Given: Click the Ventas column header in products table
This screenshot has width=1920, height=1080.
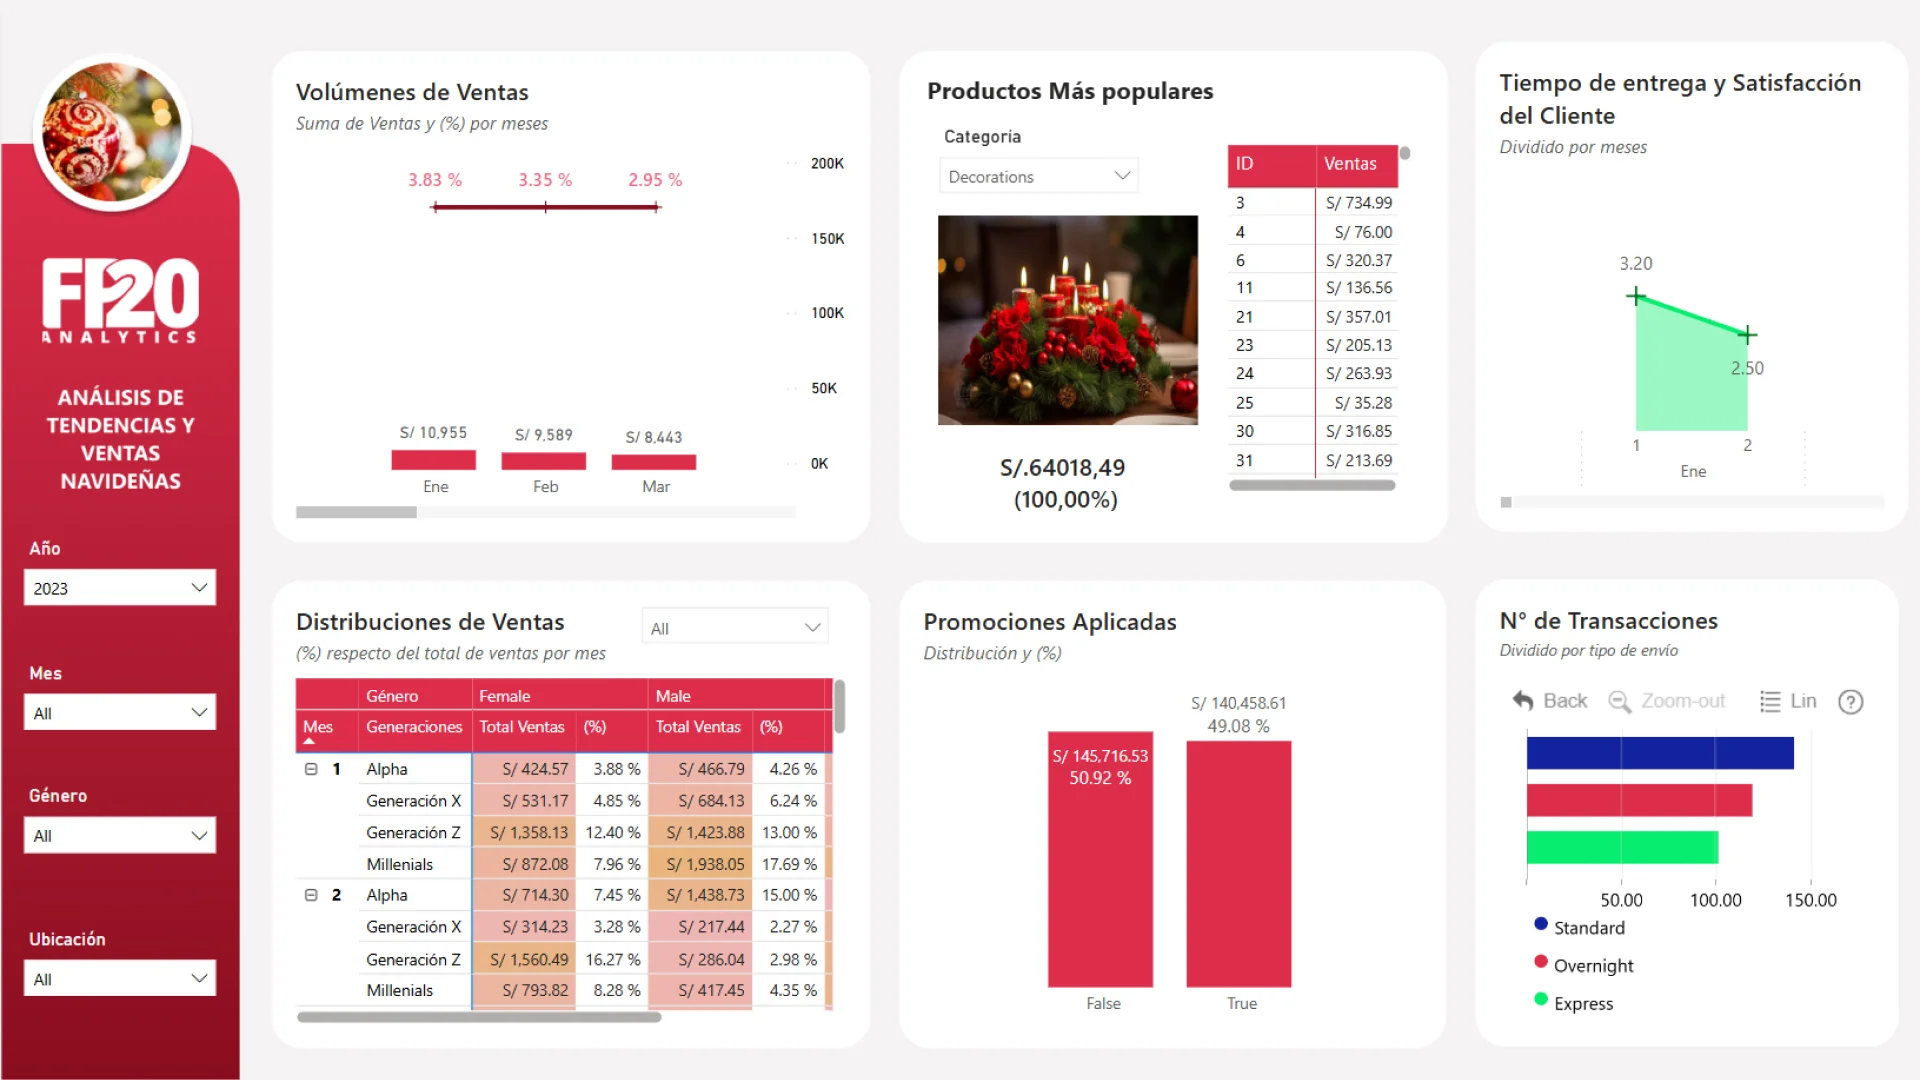Looking at the screenshot, I should click(1357, 164).
